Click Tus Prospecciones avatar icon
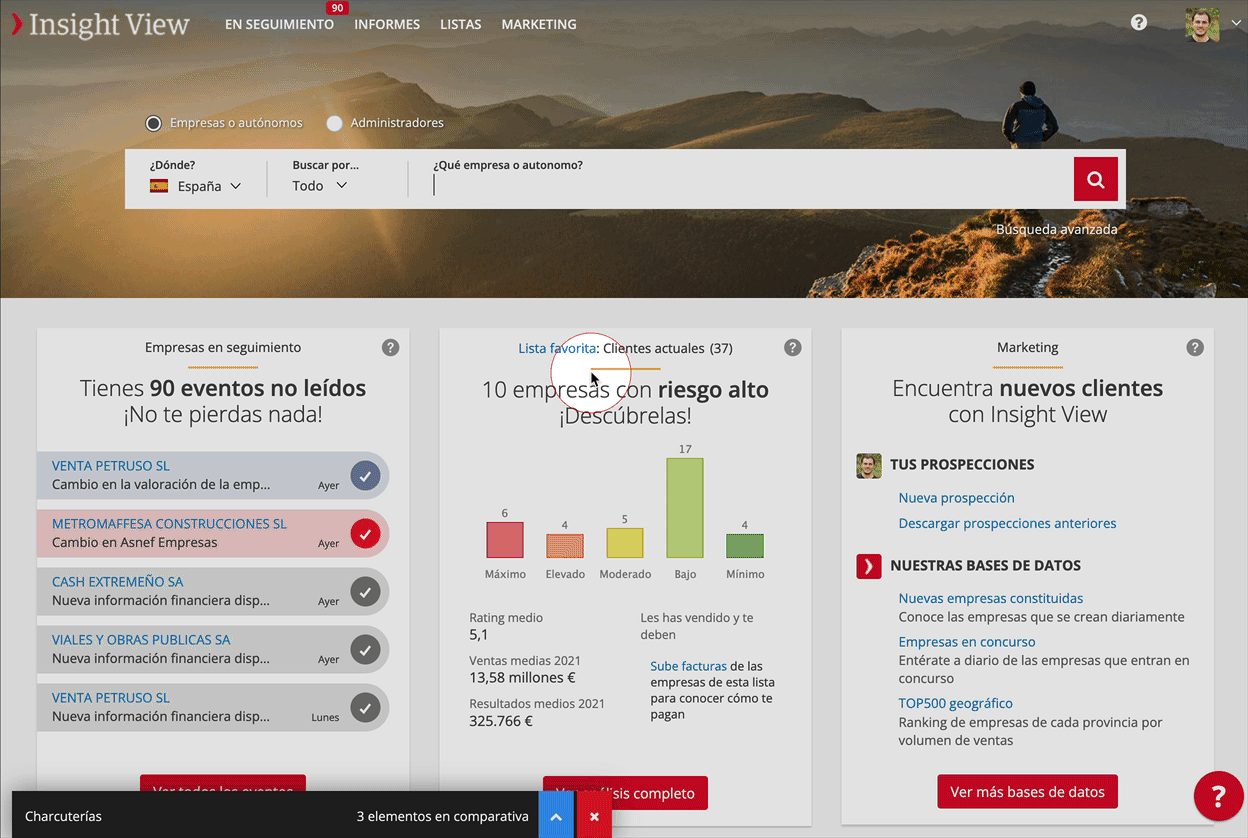The width and height of the screenshot is (1248, 838). (869, 466)
